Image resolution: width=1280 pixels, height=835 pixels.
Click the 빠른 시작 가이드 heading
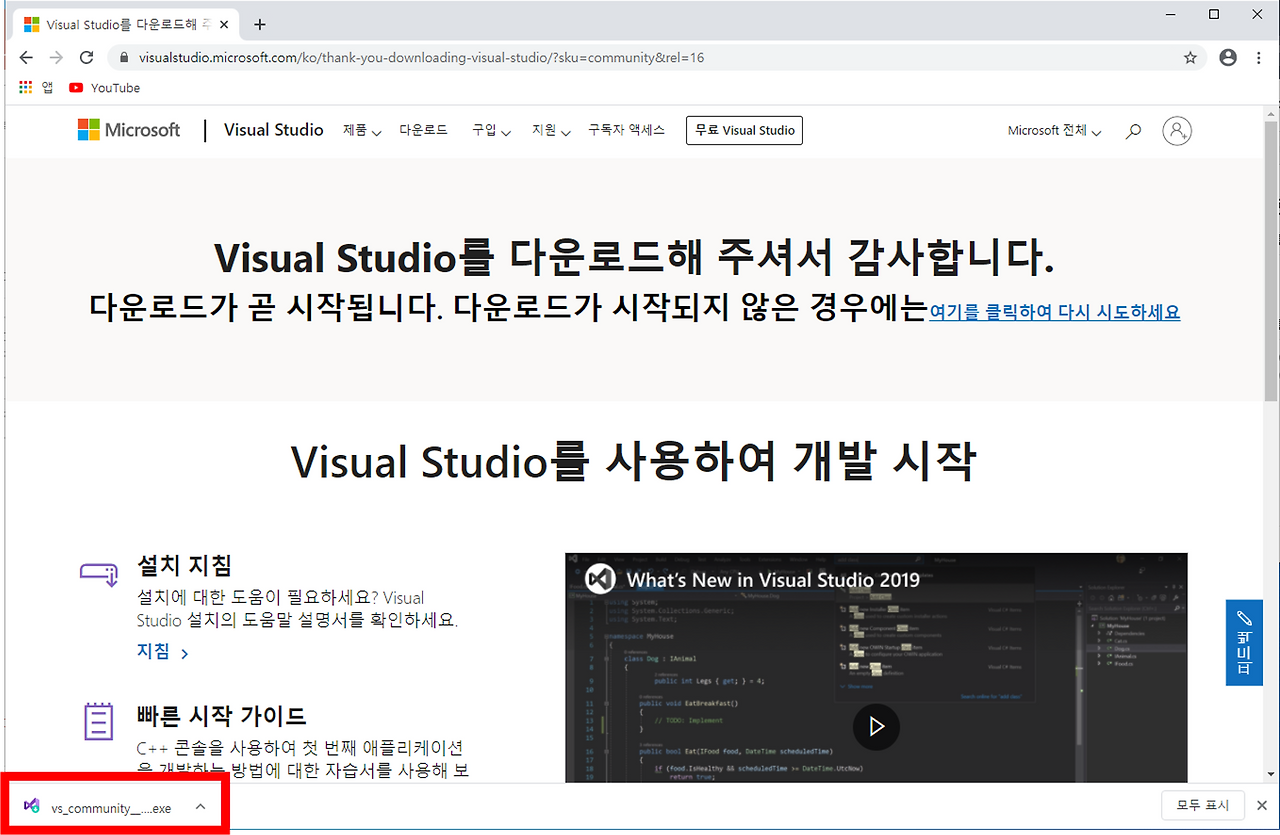[222, 716]
